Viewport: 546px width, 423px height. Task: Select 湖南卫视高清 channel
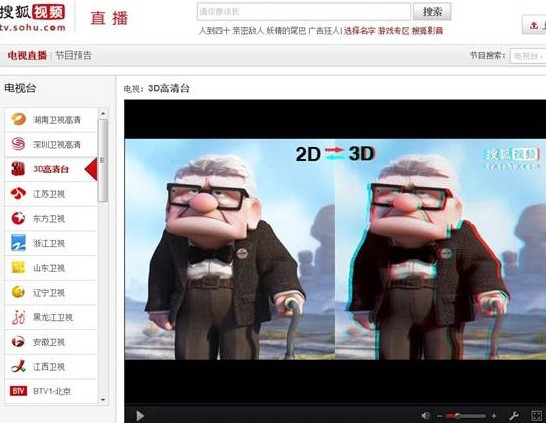[x=51, y=120]
